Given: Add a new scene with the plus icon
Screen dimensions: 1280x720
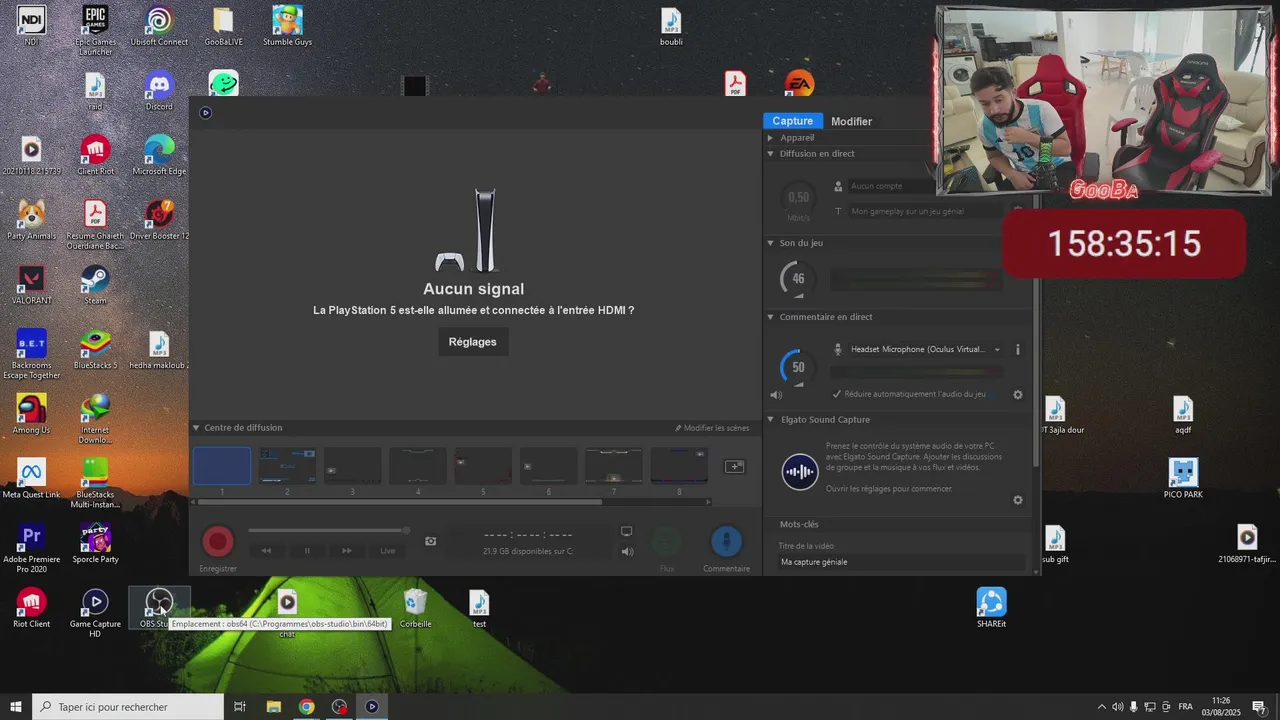Looking at the screenshot, I should [734, 466].
